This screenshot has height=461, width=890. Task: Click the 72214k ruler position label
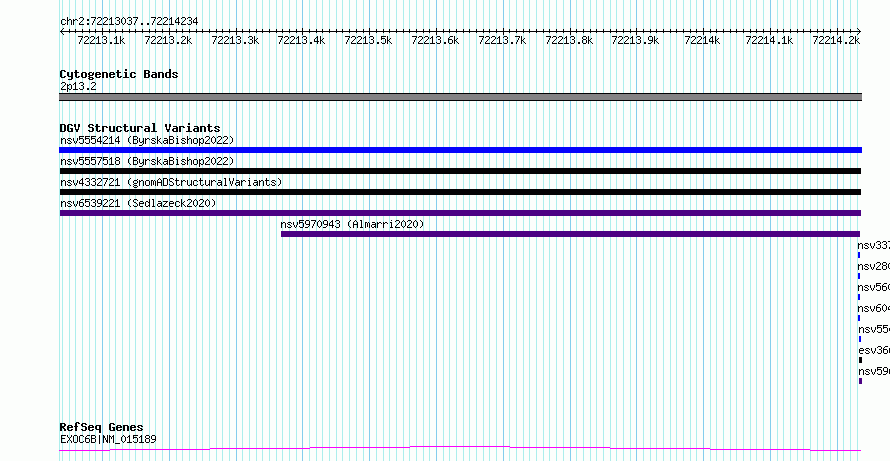[x=702, y=40]
